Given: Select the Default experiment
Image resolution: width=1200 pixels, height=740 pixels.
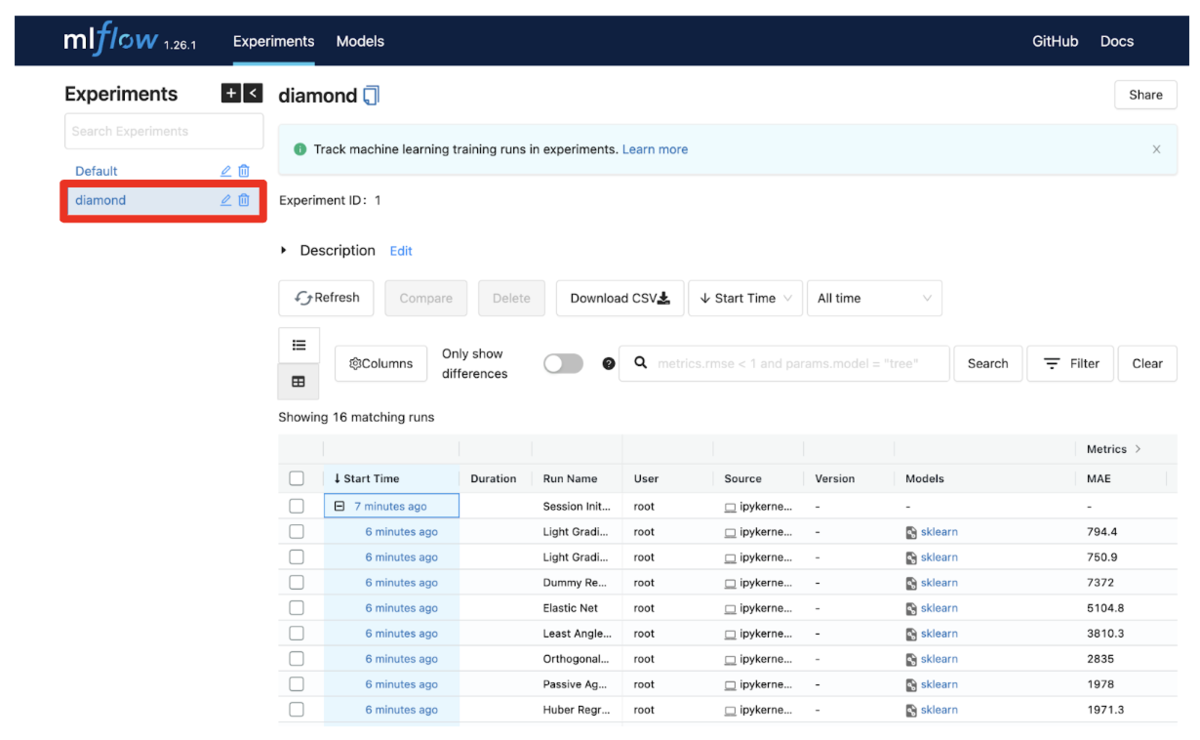Looking at the screenshot, I should pyautogui.click(x=96, y=171).
